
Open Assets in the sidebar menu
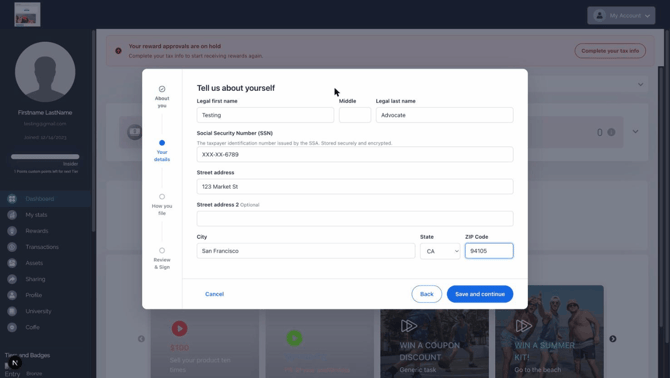click(34, 263)
